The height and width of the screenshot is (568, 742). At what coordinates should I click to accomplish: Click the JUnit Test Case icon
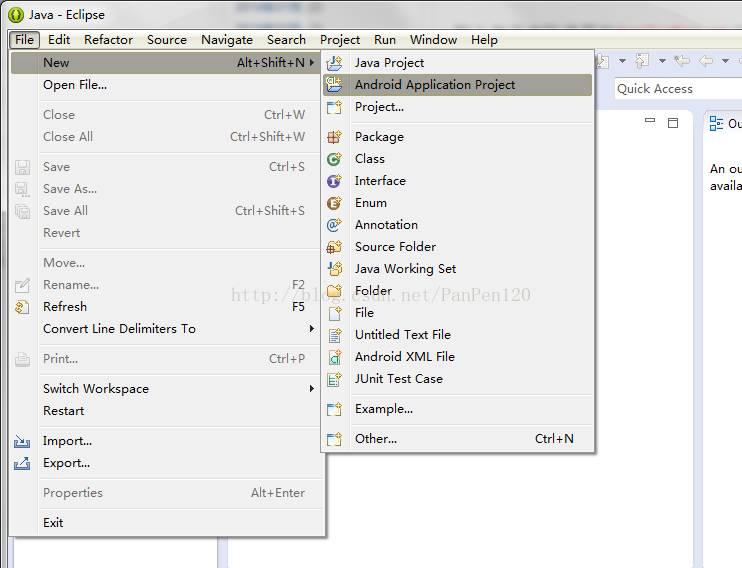pyautogui.click(x=334, y=379)
